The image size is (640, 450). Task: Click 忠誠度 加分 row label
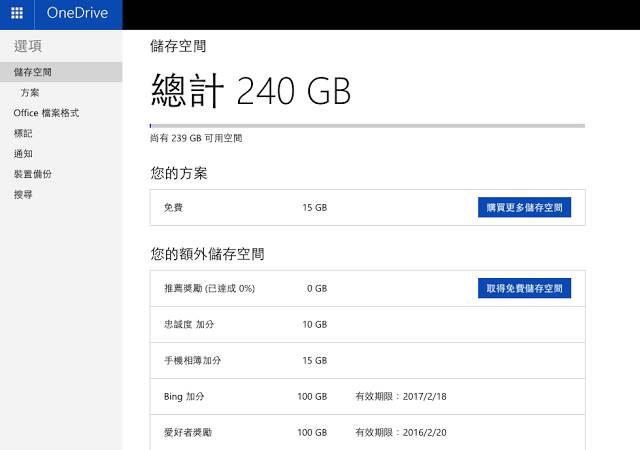pos(189,324)
